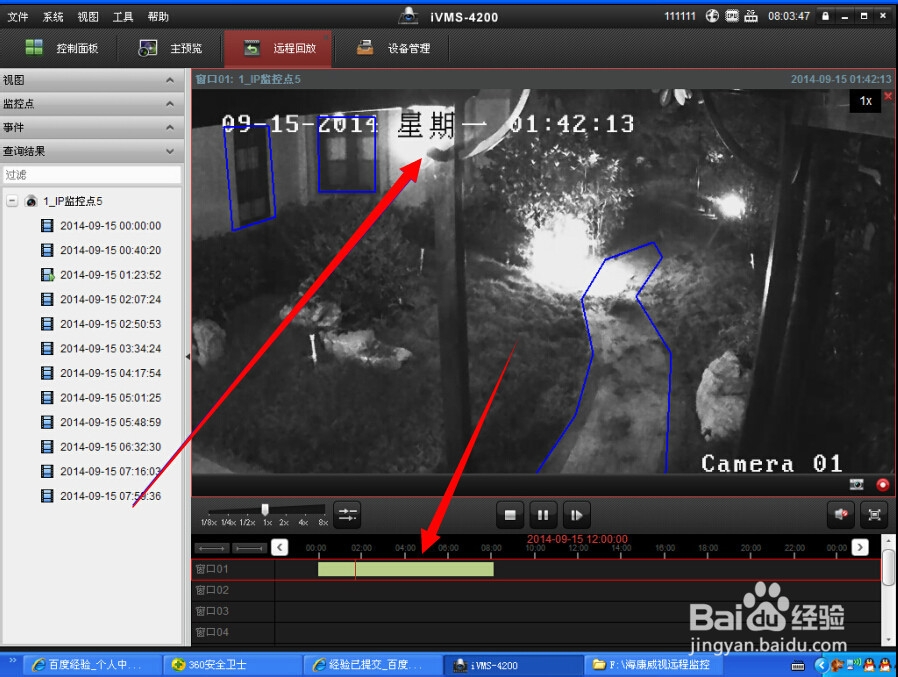
Task: Select recording 2014-09-15 04:17:54
Action: pyautogui.click(x=111, y=373)
